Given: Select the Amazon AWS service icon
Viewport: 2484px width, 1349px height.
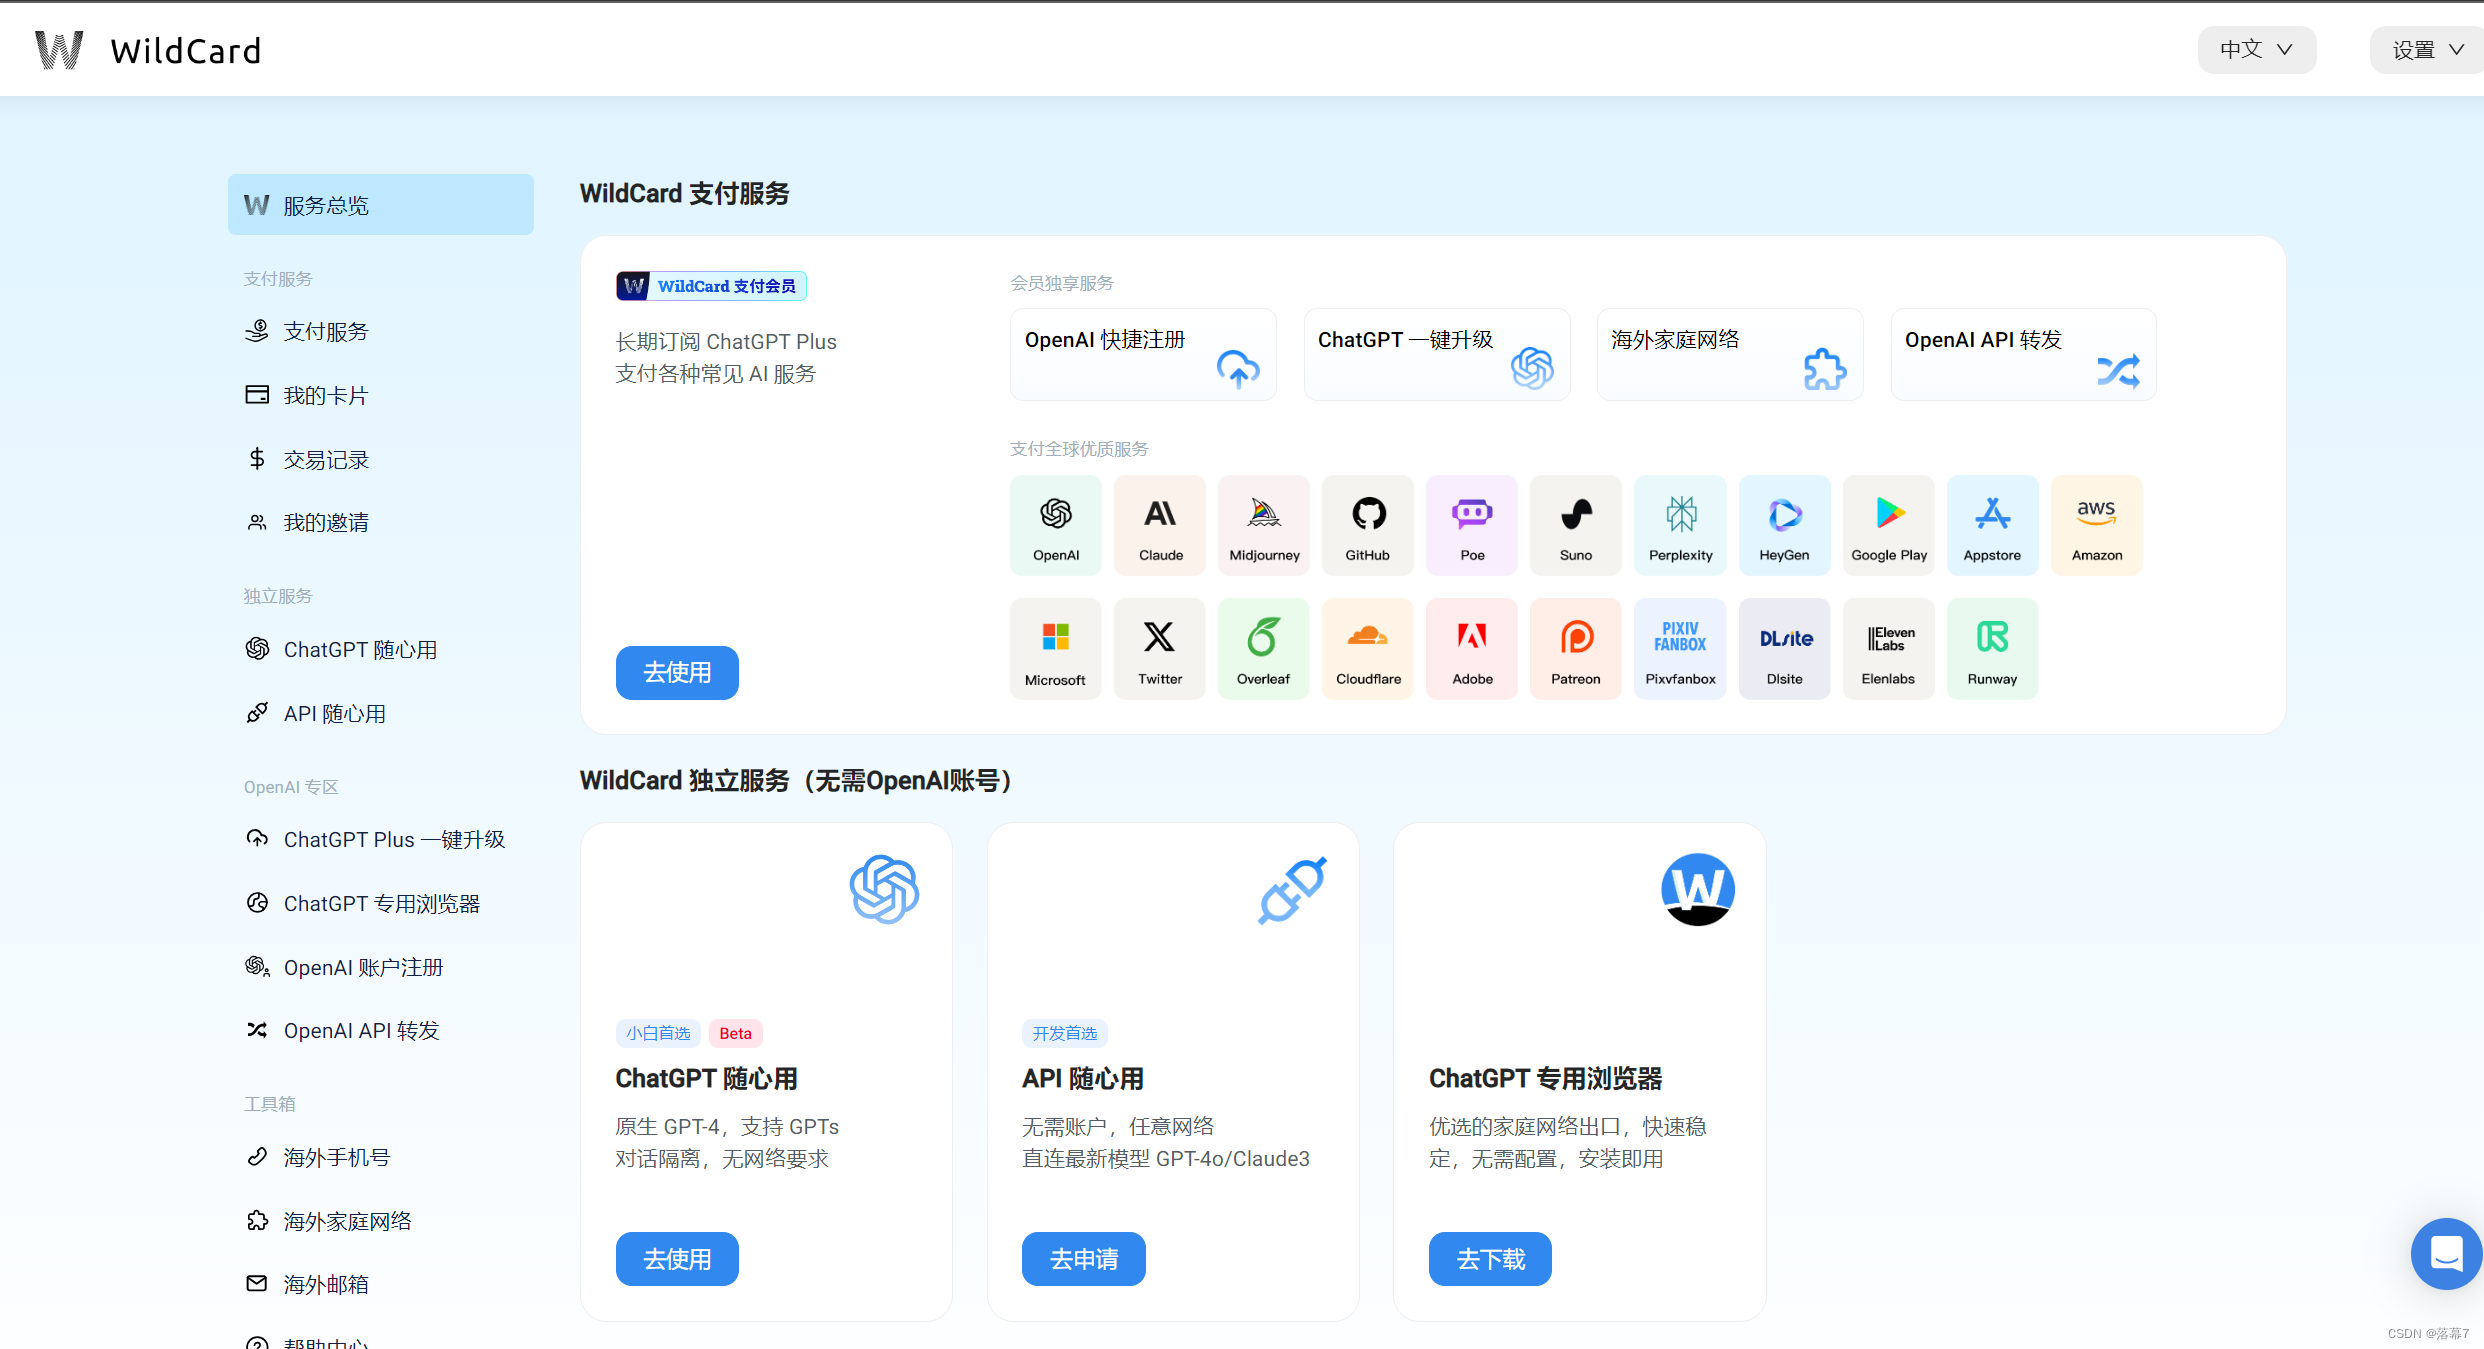Looking at the screenshot, I should click(2094, 522).
